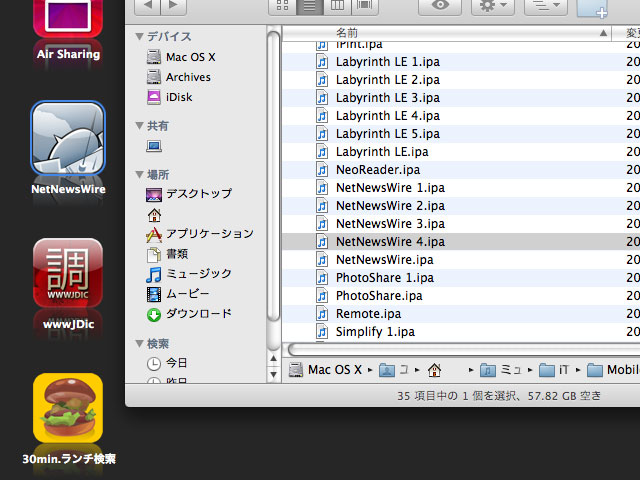Sort files by the 名前 column header
Viewport: 640px width, 480px height.
(447, 33)
